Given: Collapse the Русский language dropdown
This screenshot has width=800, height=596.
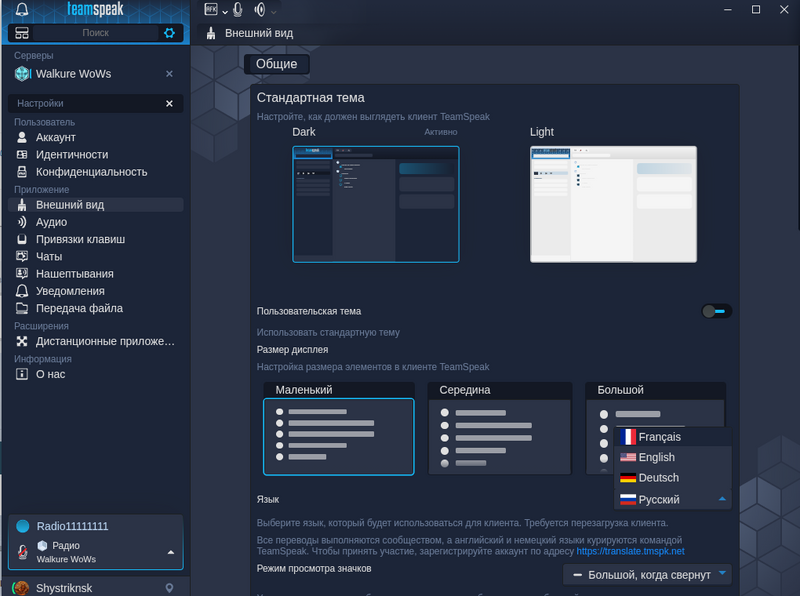Looking at the screenshot, I should pyautogui.click(x=673, y=499).
